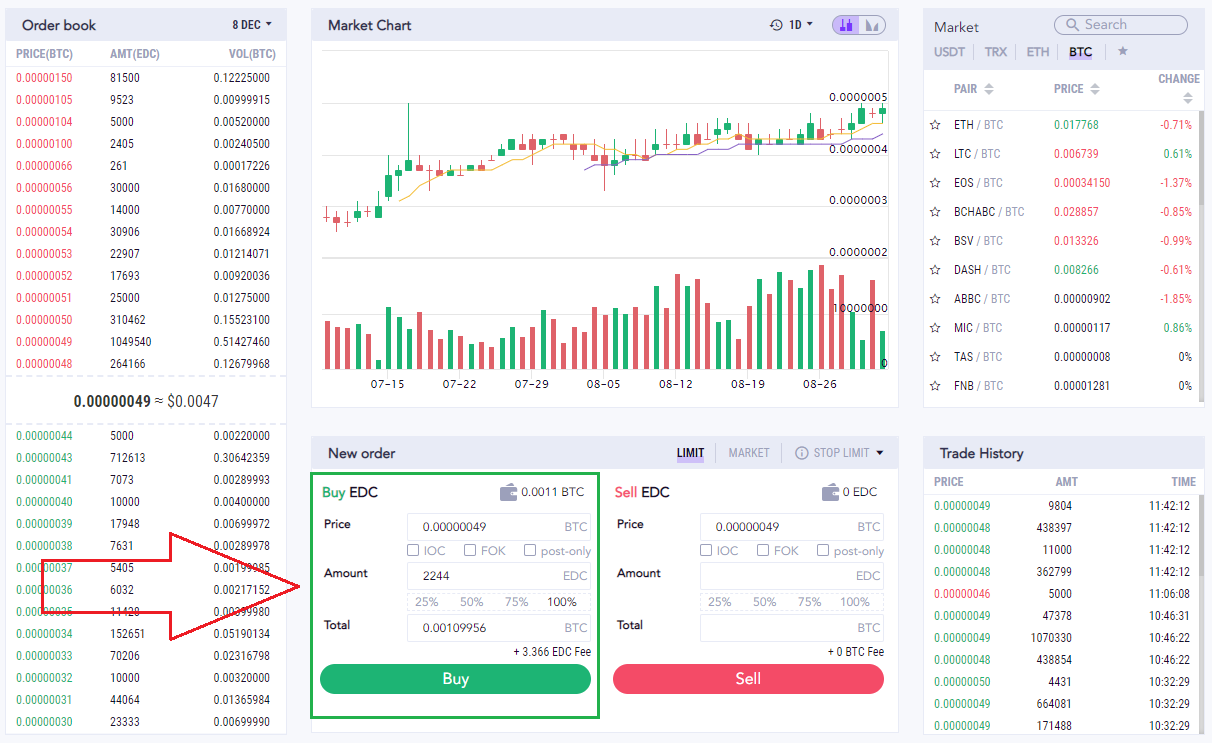Favorite the DASH / BTC pair star

point(935,270)
